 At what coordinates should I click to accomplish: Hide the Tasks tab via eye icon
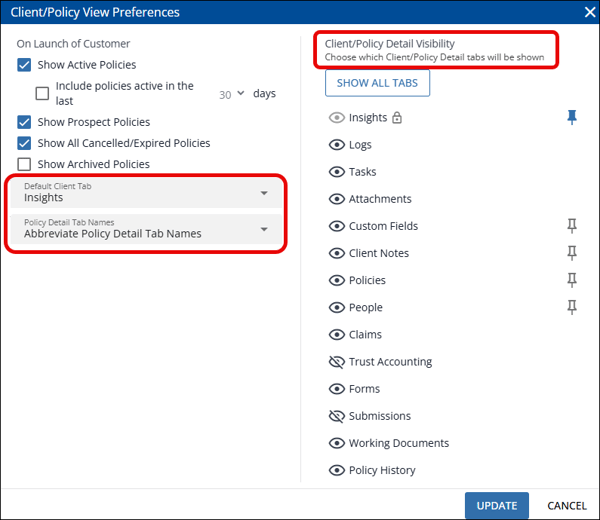[337, 172]
